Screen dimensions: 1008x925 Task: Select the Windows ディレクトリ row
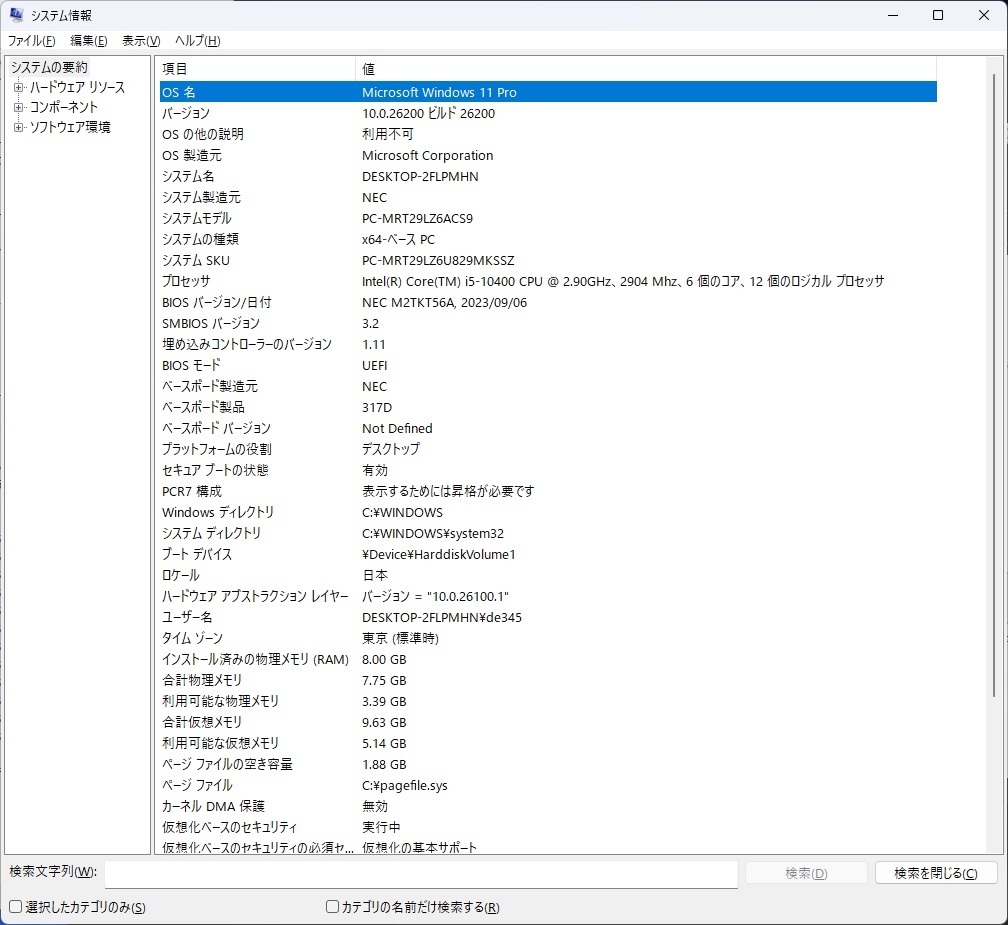548,512
